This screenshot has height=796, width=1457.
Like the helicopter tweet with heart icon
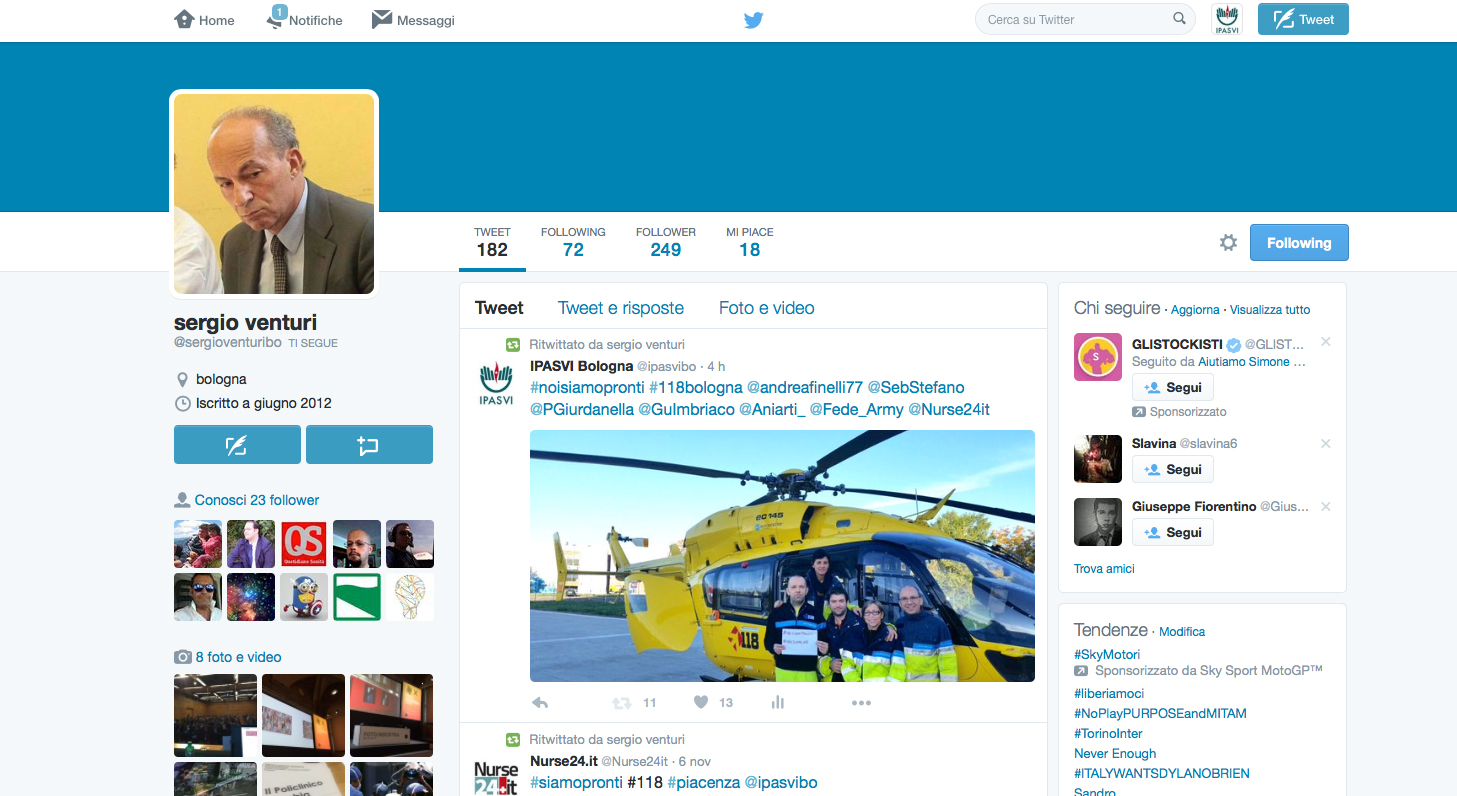click(x=701, y=703)
